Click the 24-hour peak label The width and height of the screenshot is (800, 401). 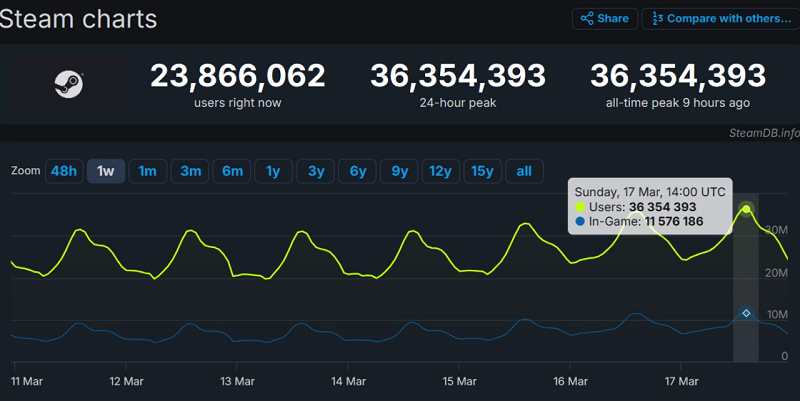pos(458,103)
